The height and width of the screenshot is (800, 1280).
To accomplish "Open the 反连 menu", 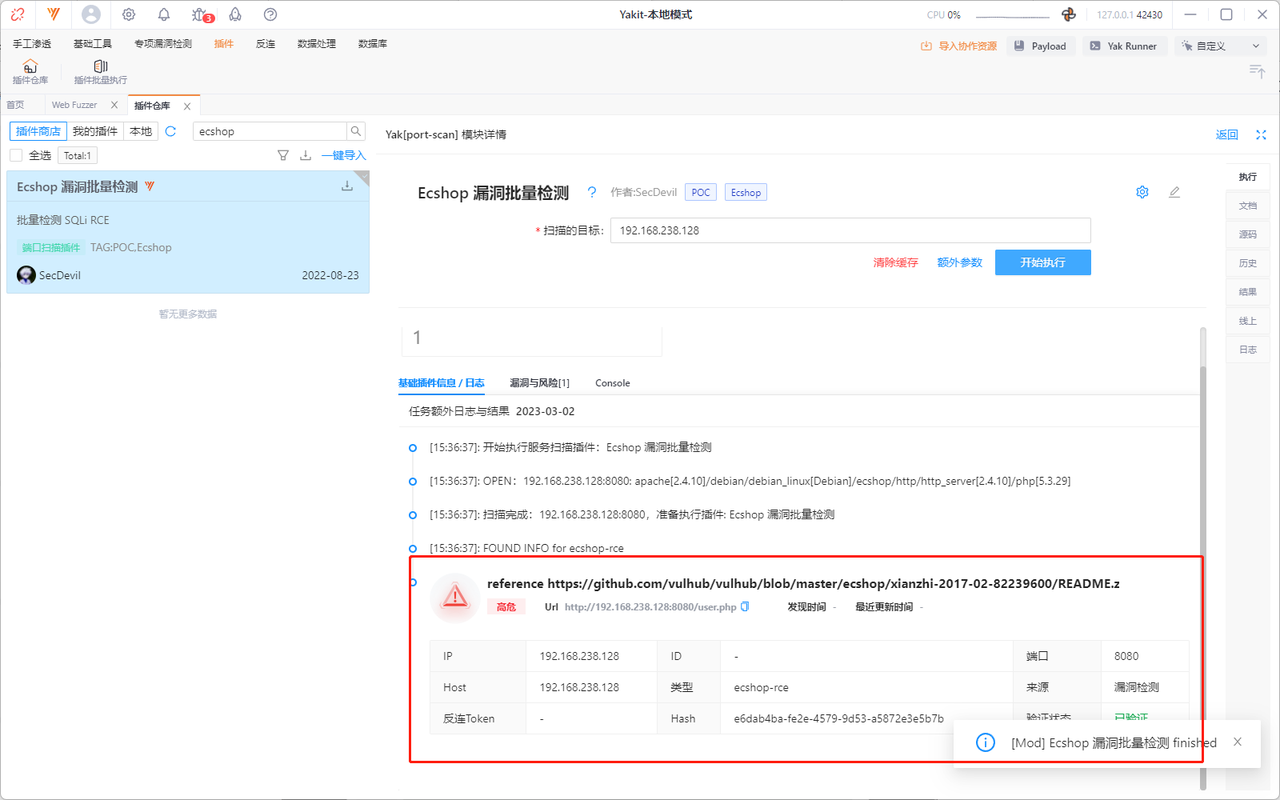I will 265,44.
